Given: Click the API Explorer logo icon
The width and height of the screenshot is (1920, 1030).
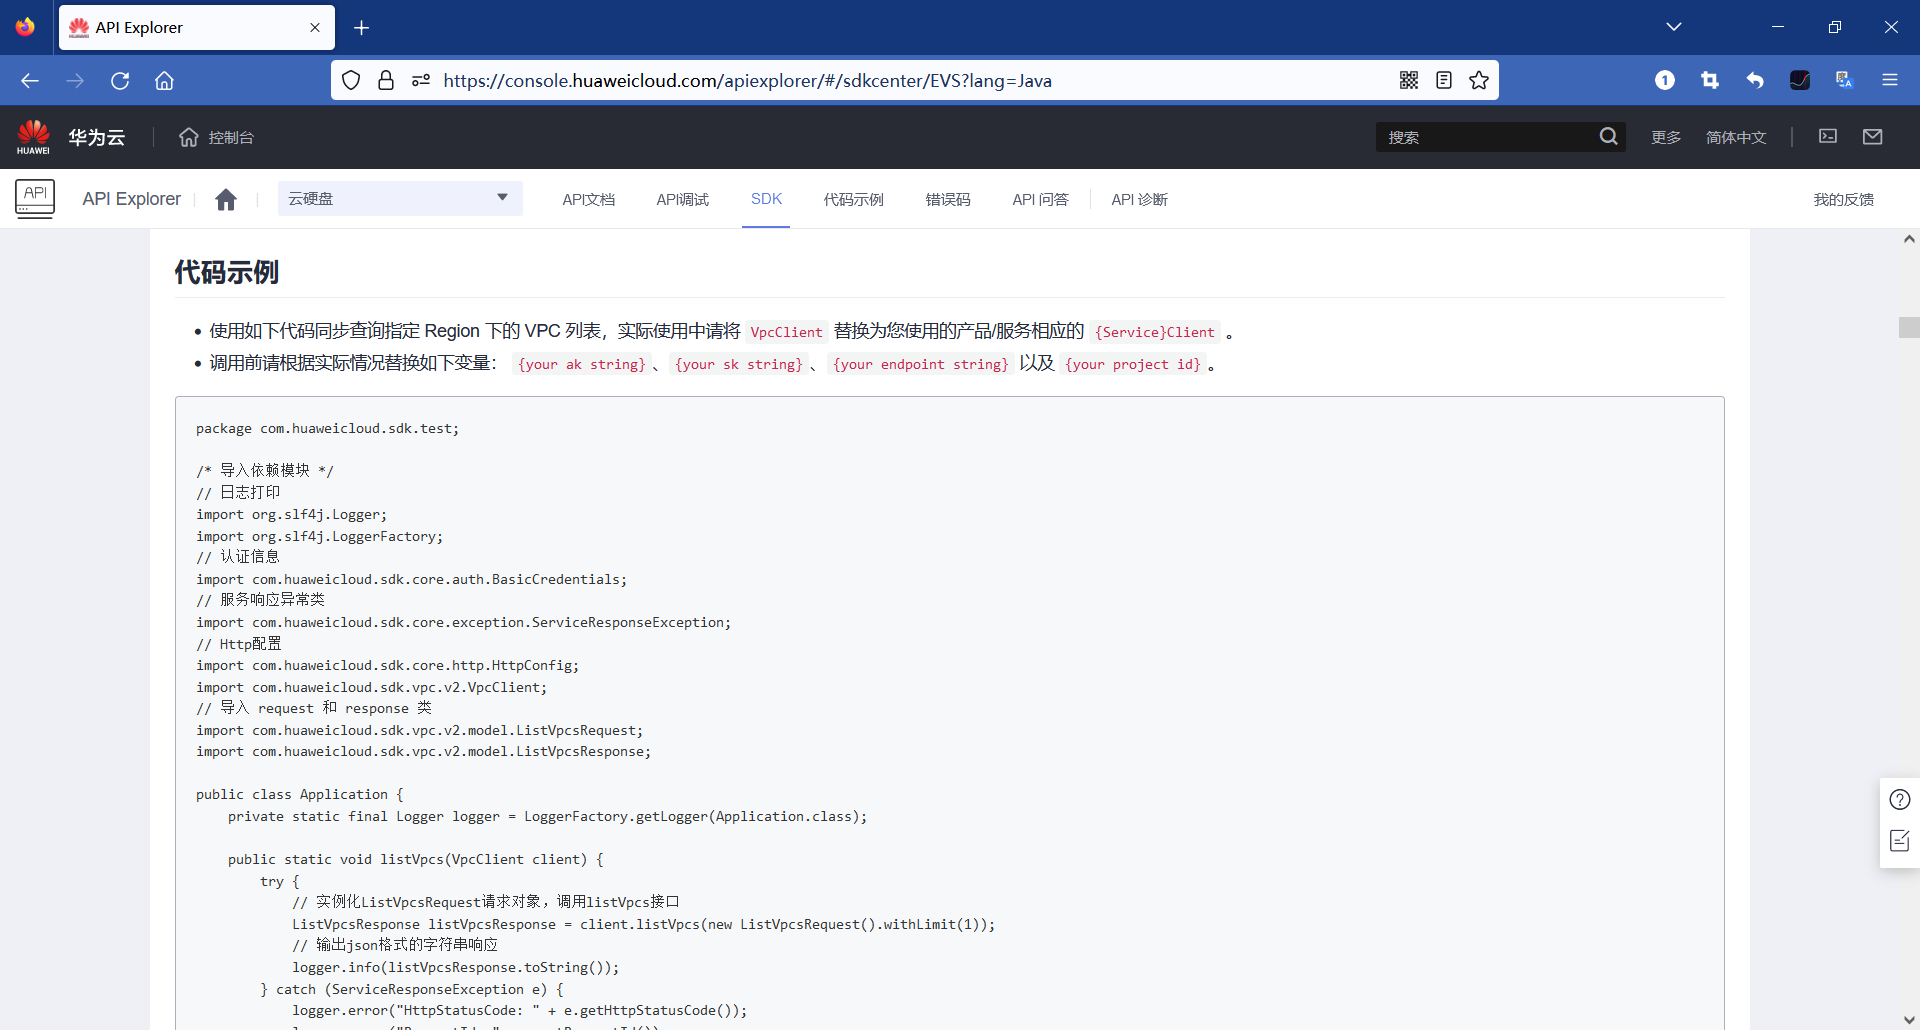Looking at the screenshot, I should (x=35, y=199).
